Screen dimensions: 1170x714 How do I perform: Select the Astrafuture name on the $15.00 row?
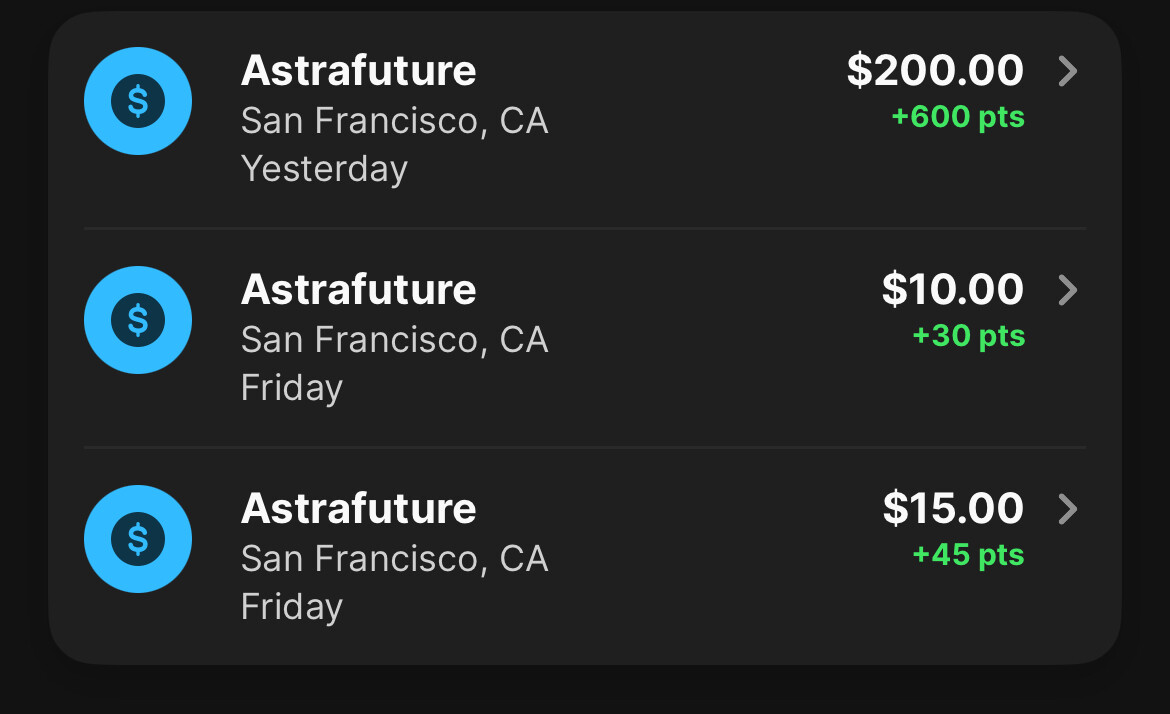click(358, 509)
